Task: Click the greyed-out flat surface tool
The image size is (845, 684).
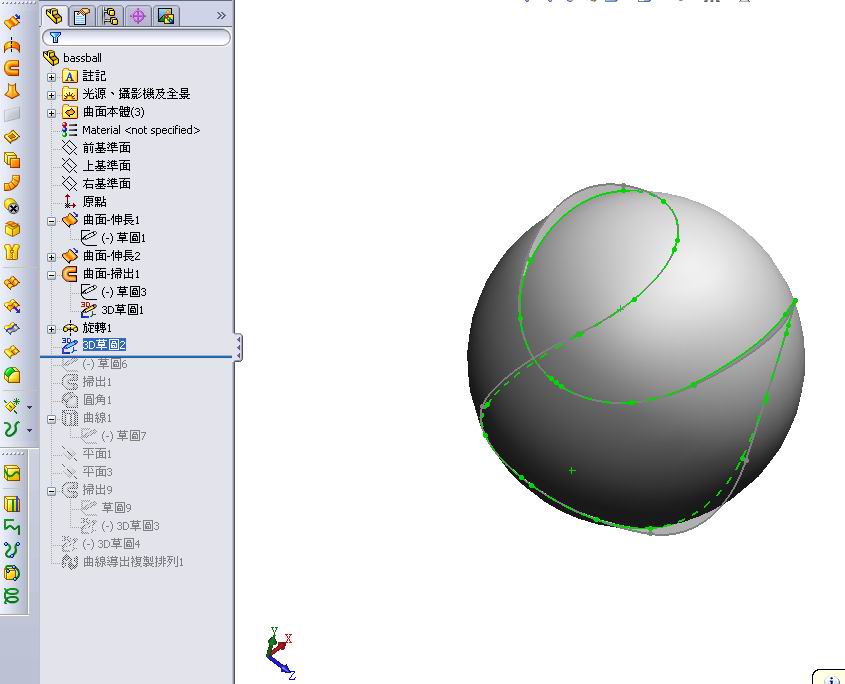Action: pos(12,114)
